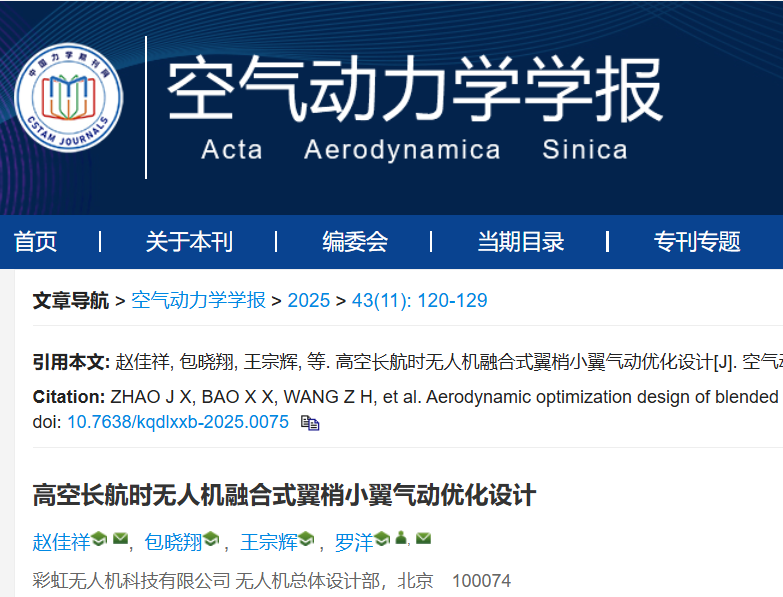Screen dimensions: 783x597
Task: Open the 首页 home menu item
Action: [x=36, y=242]
